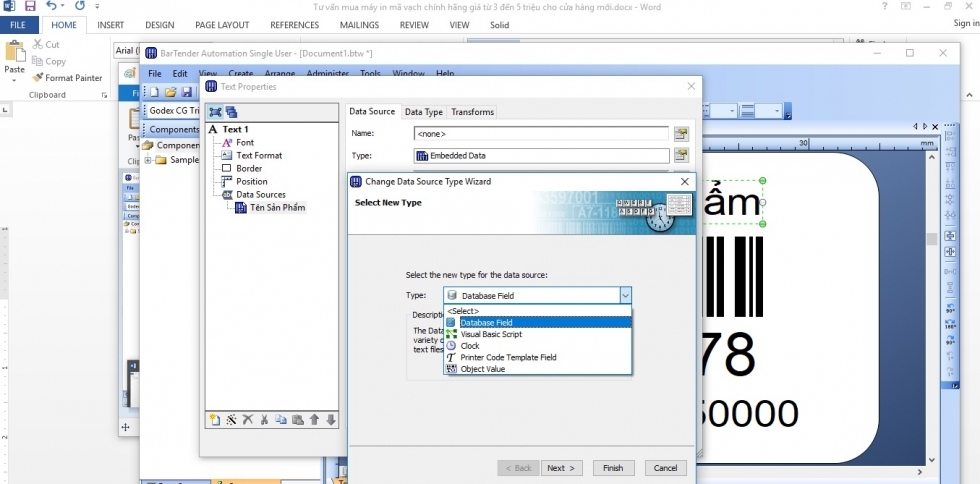Click second view icon above Text 1 tree
The width and height of the screenshot is (980, 484).
tap(231, 112)
